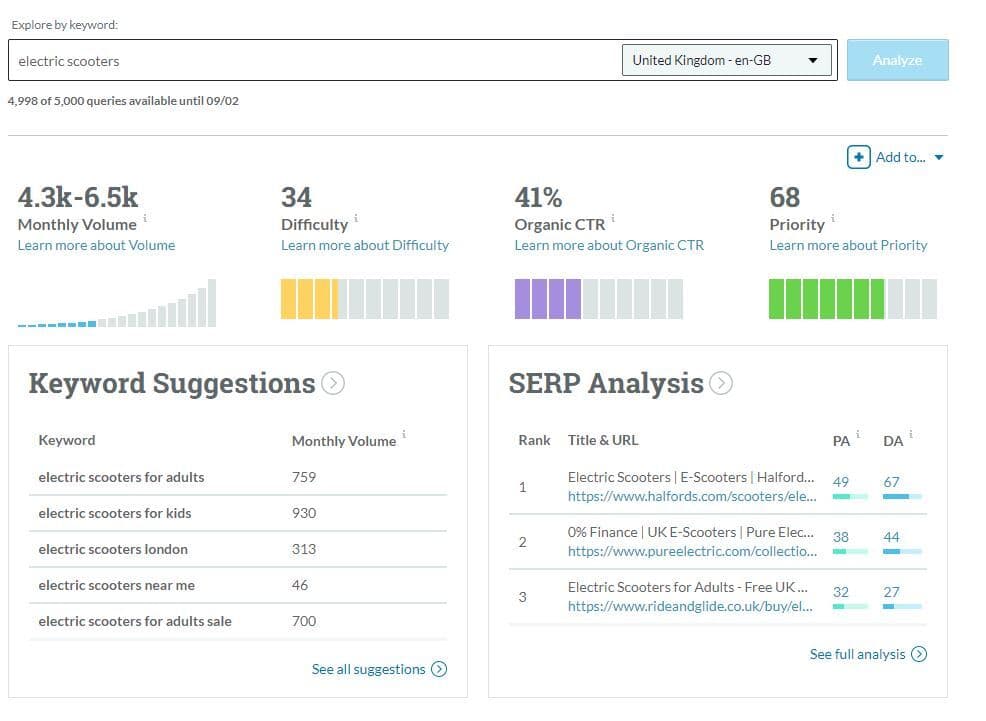Click the arrow icon after See all suggestions

[439, 669]
